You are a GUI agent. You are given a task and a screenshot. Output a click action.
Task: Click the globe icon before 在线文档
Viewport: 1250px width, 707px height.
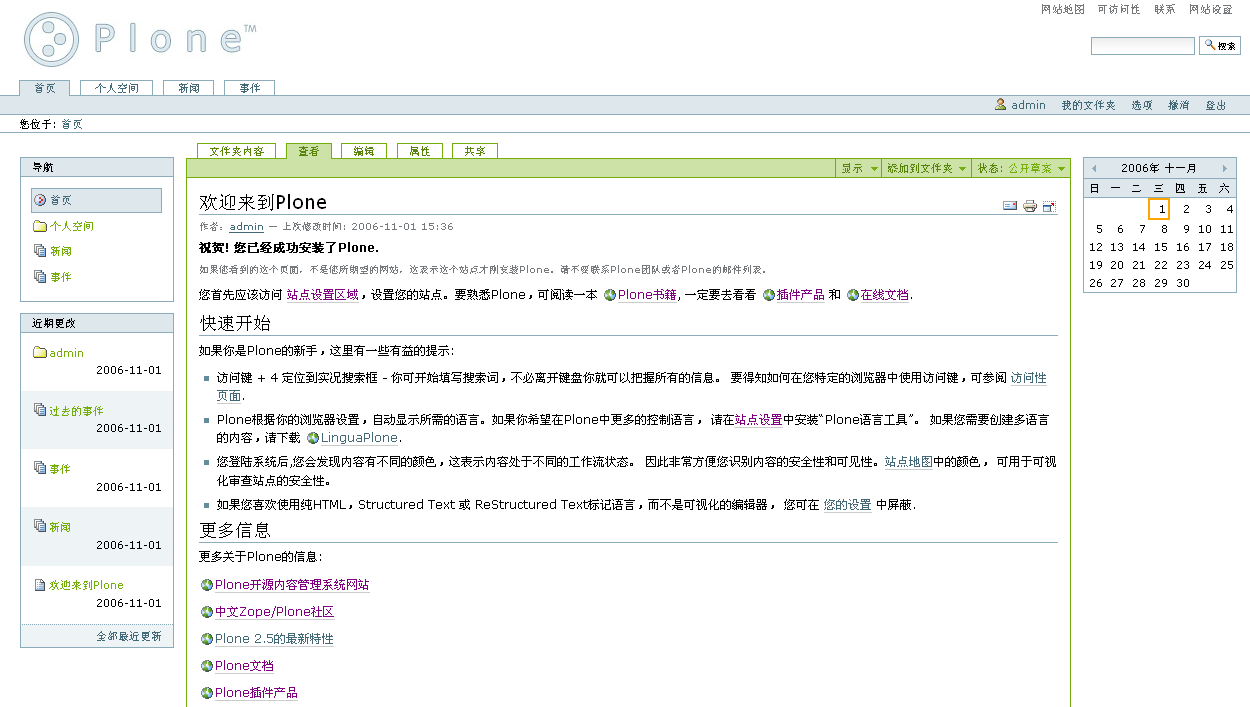pos(853,295)
